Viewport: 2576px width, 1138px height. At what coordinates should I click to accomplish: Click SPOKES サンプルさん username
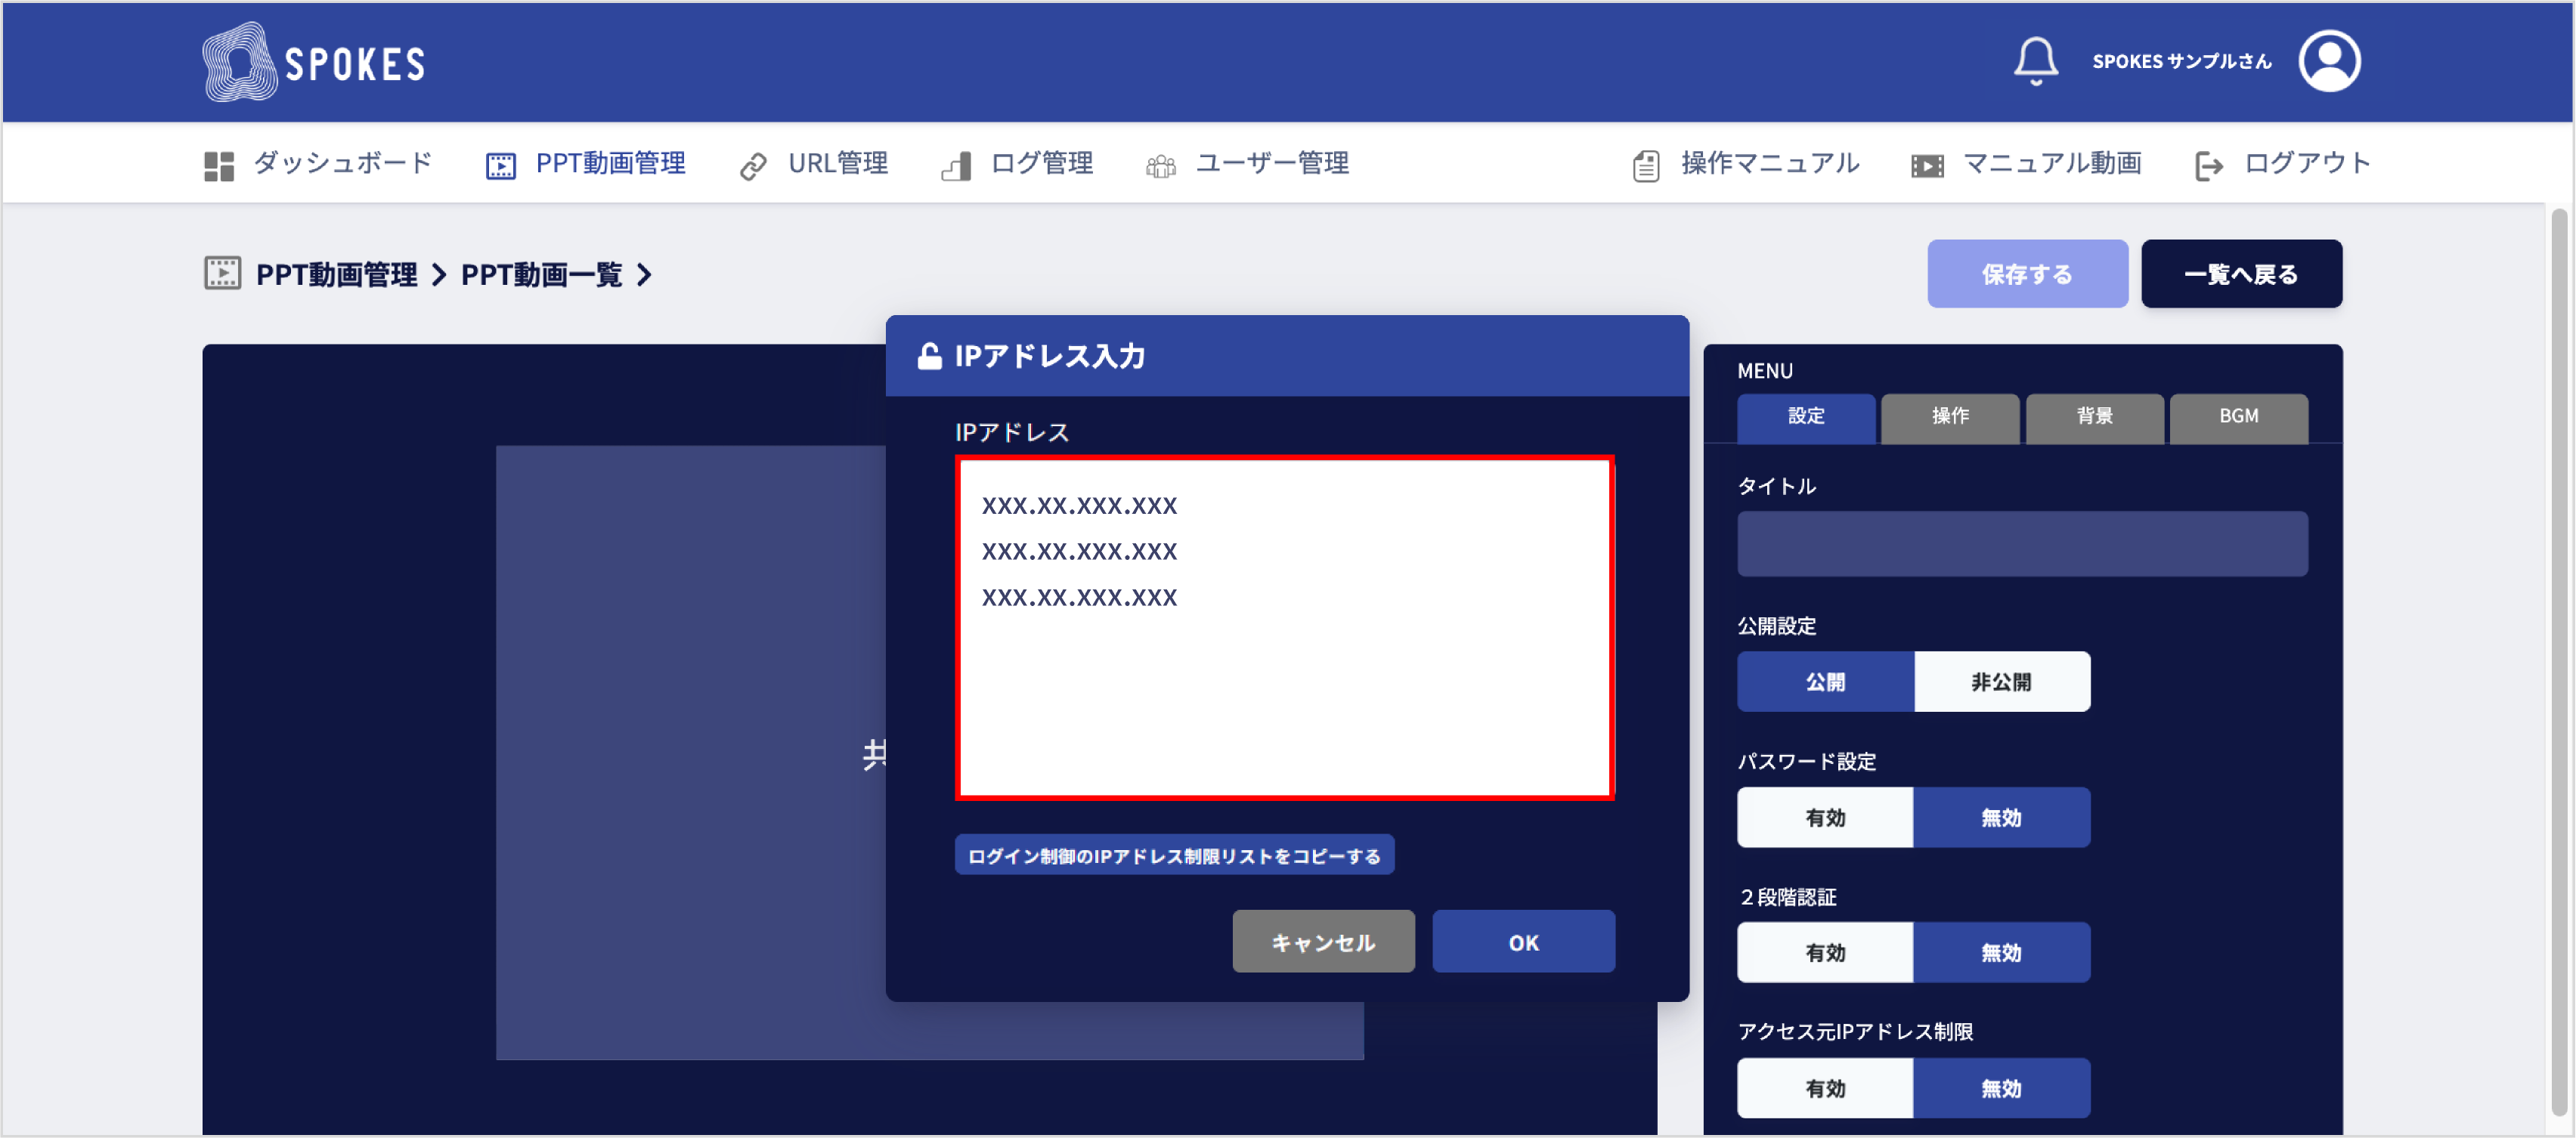coord(2181,61)
